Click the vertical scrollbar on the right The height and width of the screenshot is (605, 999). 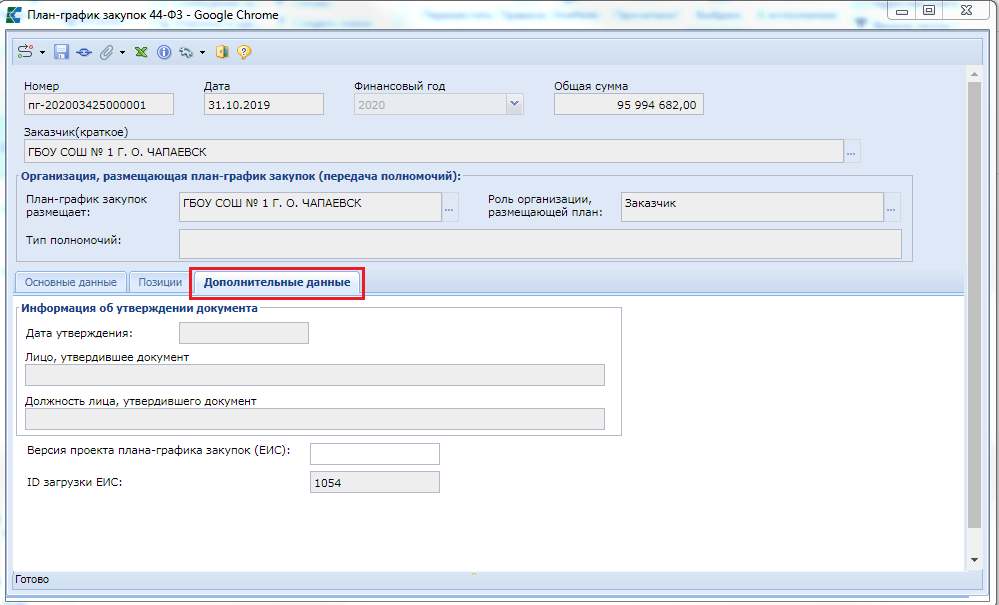974,300
